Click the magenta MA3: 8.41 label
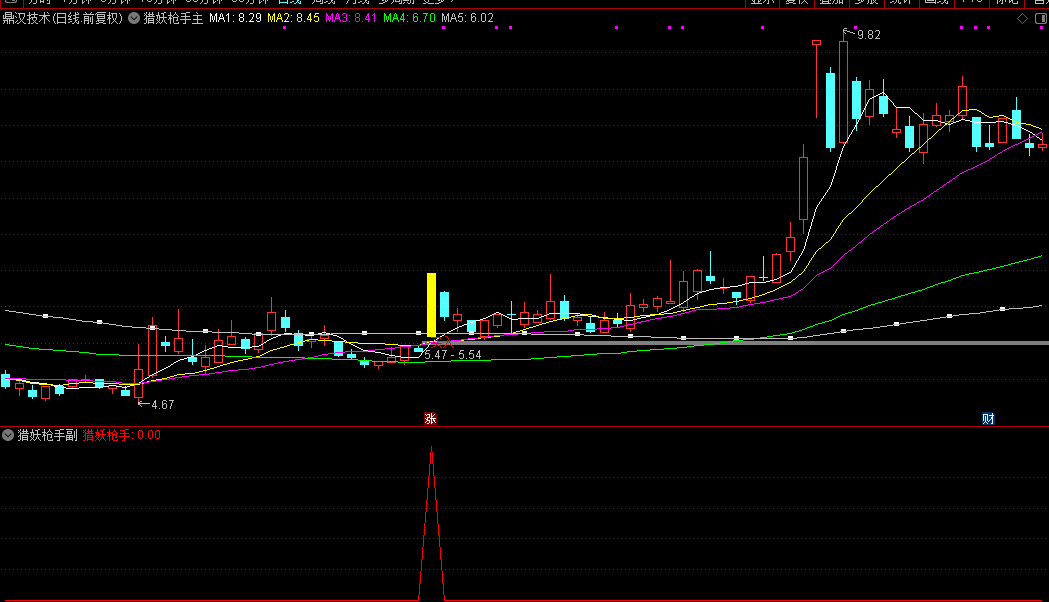 click(351, 18)
